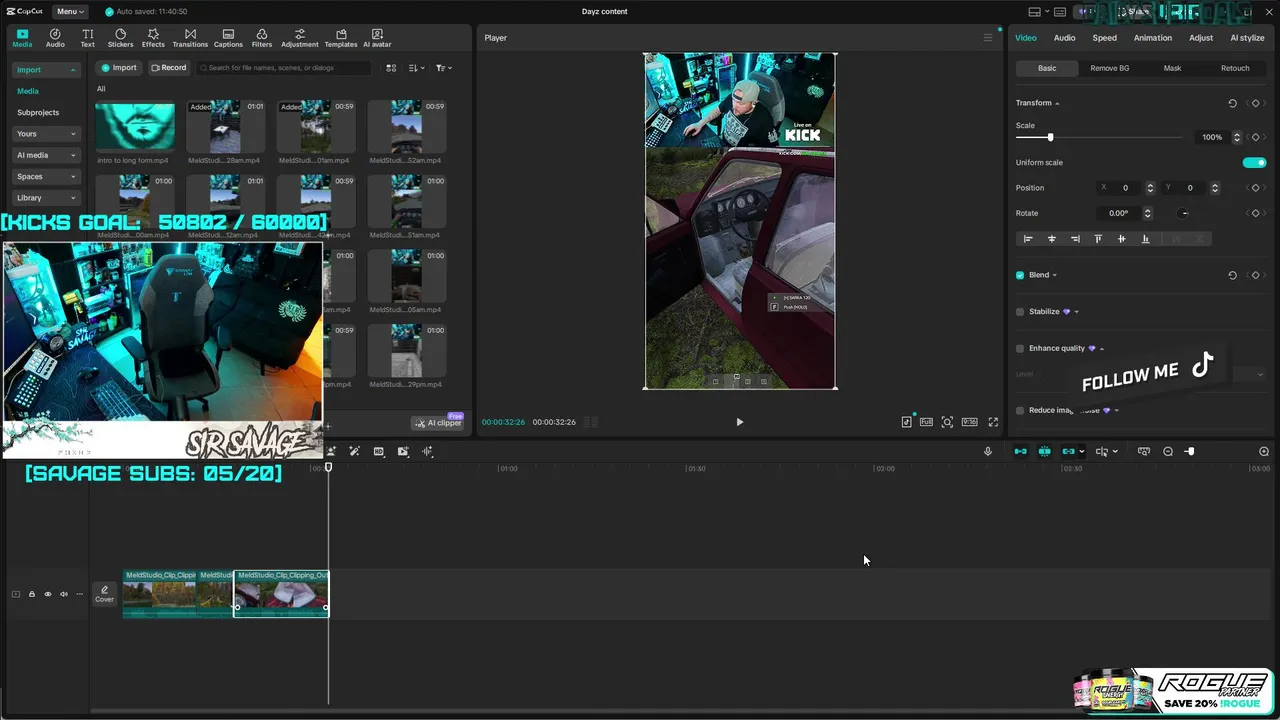Enable the Enhance quality checkbox
1280x720 pixels.
pyautogui.click(x=1020, y=349)
